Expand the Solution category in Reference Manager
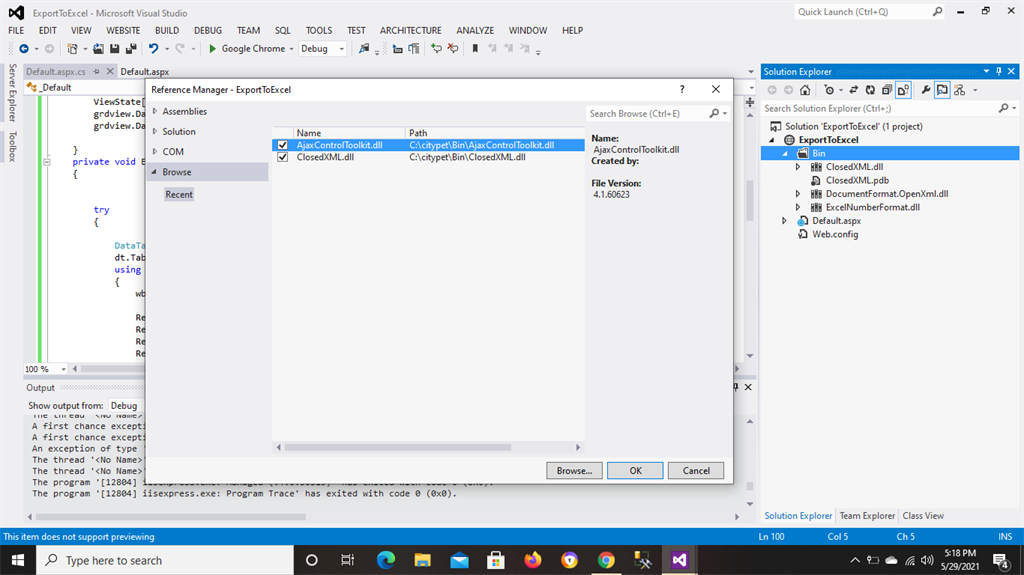 pyautogui.click(x=155, y=131)
